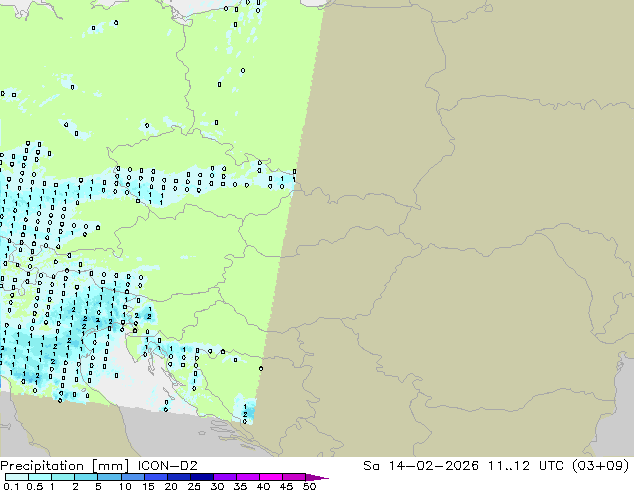Click legend value "50"
This screenshot has height=490, width=634.
tap(309, 486)
